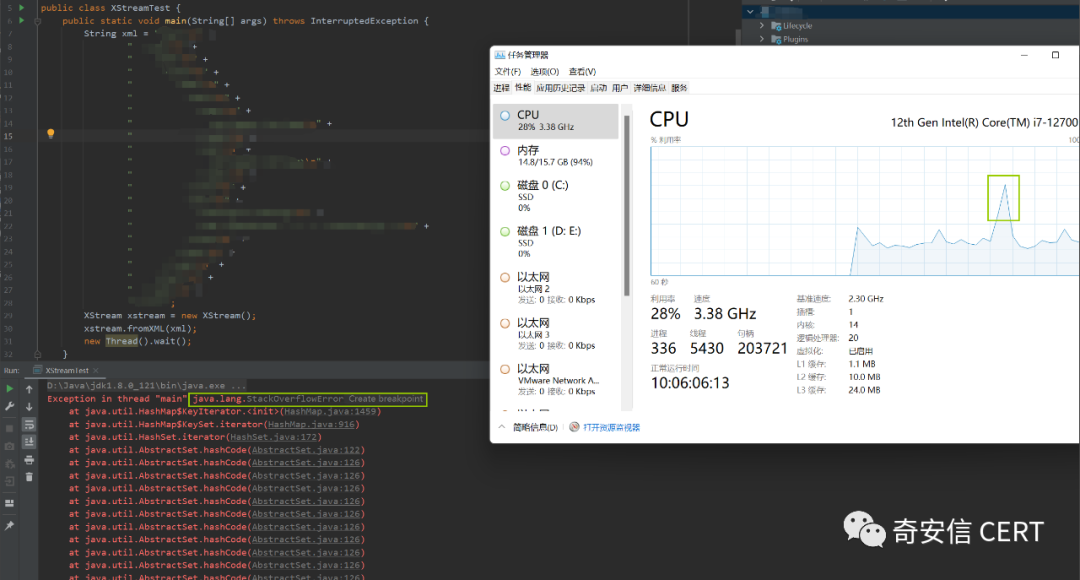This screenshot has width=1080, height=580.
Task: Click the yellow lightbulb intention icon
Action: pos(50,134)
